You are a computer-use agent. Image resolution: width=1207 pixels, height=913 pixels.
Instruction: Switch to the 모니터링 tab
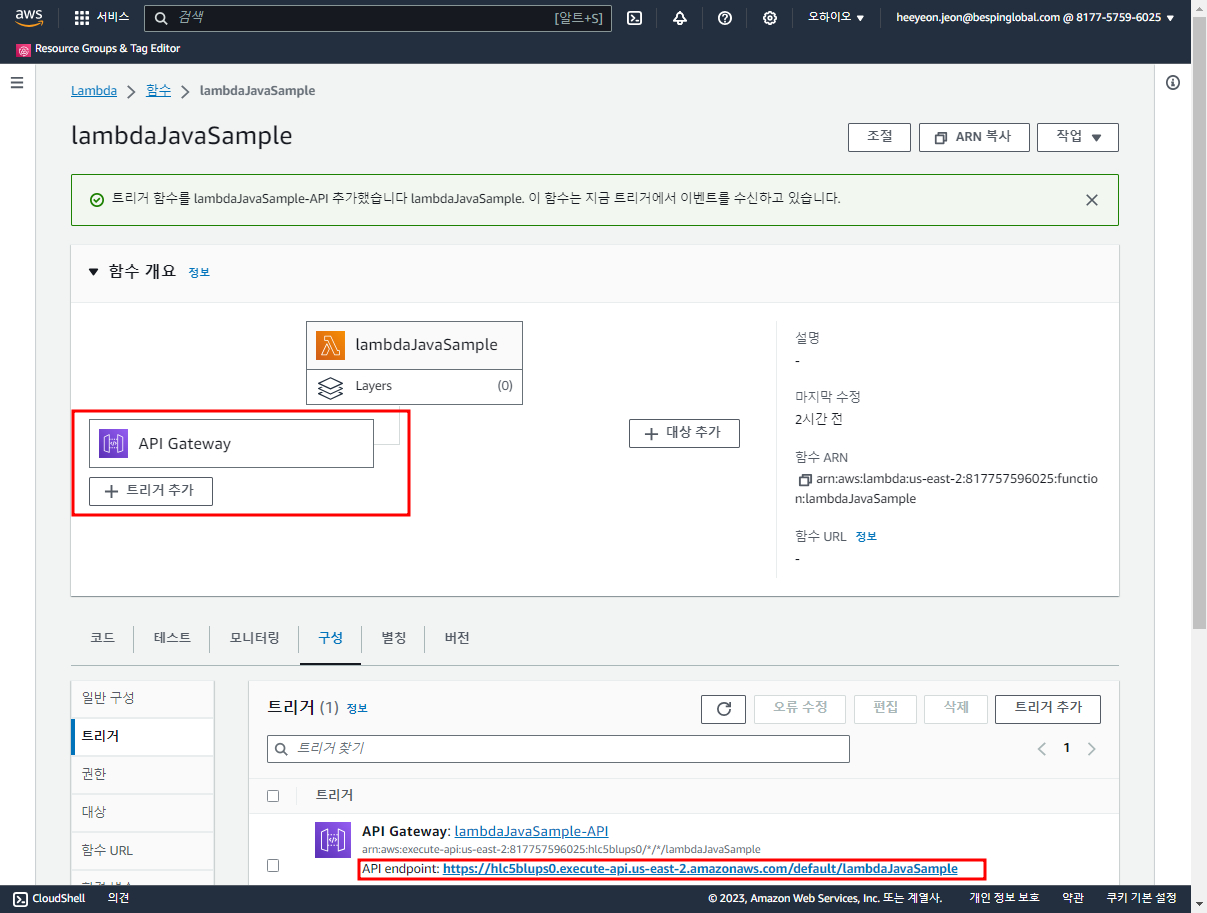tap(254, 638)
